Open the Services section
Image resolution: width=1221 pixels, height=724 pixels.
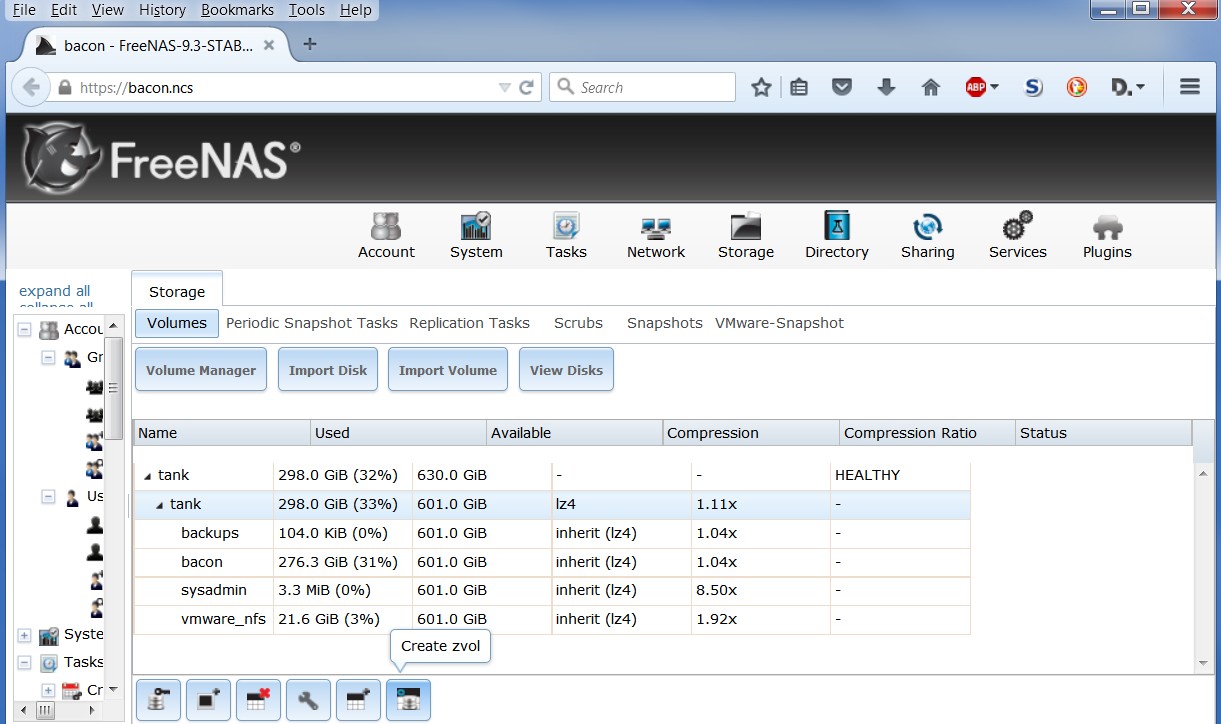[x=1017, y=236]
